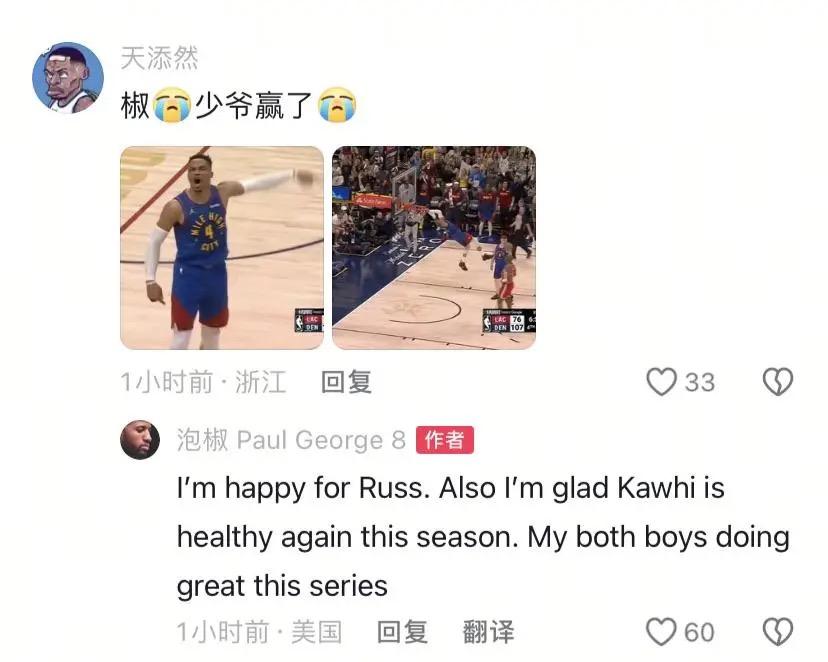
Task: Click the like count 33
Action: (700, 382)
